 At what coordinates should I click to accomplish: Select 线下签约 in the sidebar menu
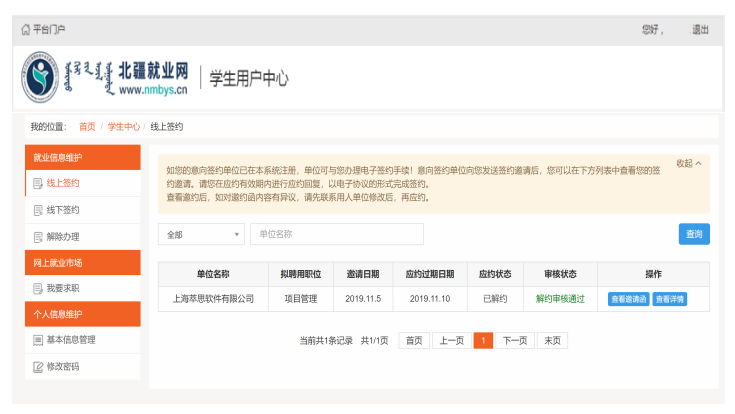pyautogui.click(x=63, y=211)
